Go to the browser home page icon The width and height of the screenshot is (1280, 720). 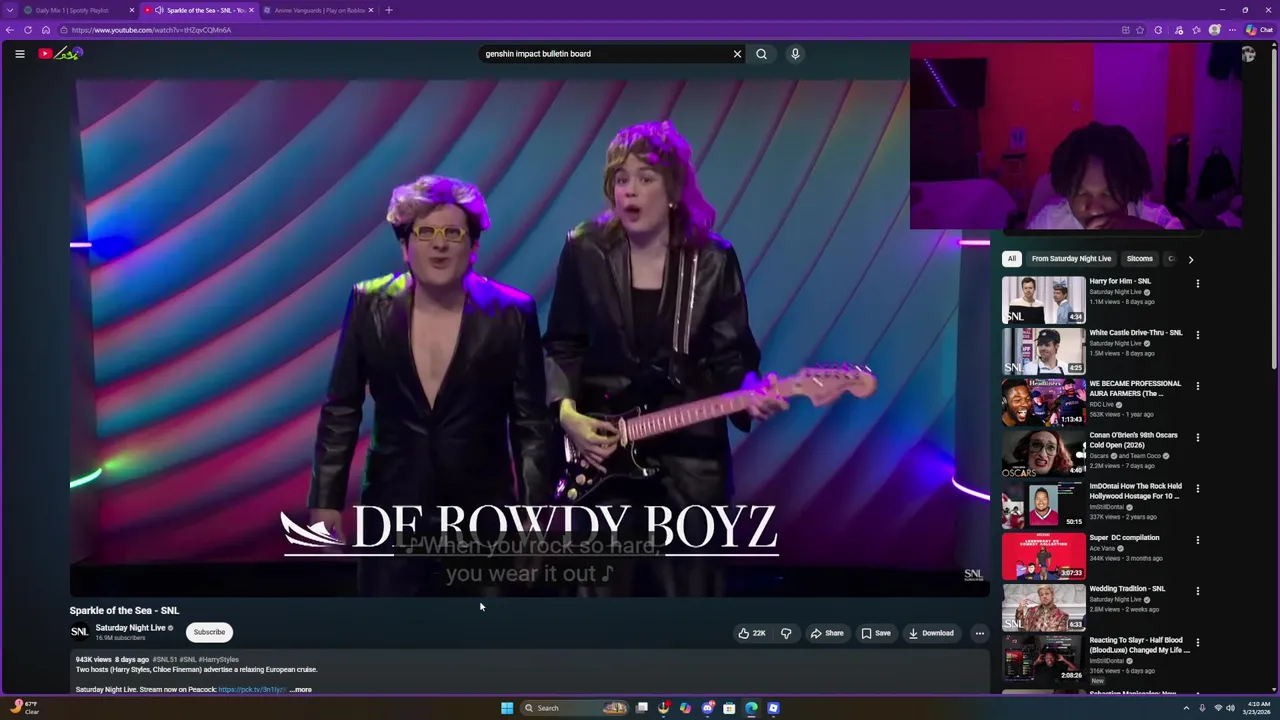45,30
